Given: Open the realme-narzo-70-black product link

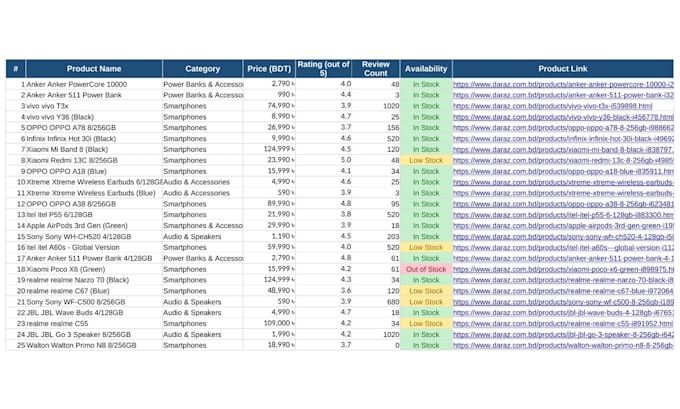Looking at the screenshot, I should click(x=563, y=280).
